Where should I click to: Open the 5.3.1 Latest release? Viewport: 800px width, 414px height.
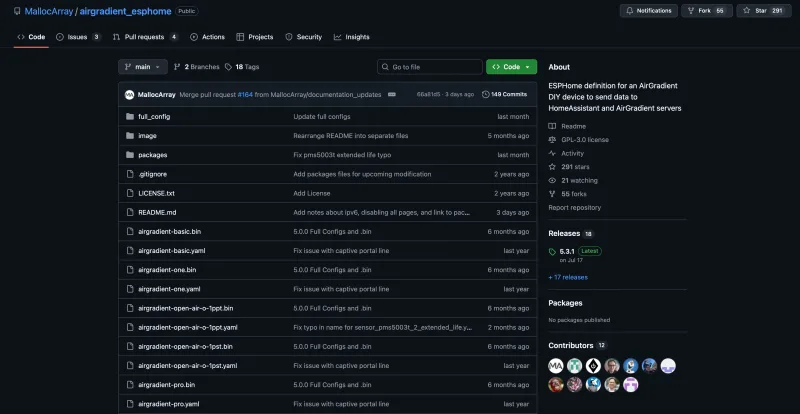pos(576,251)
